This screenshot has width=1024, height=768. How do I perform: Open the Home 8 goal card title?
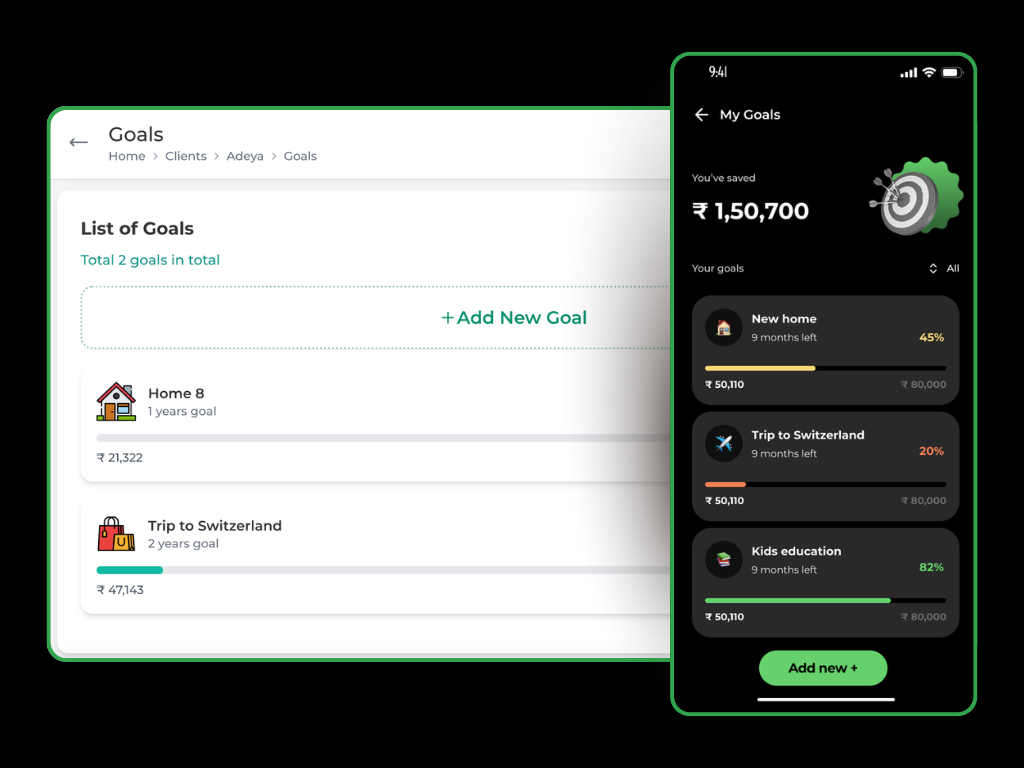(x=176, y=393)
